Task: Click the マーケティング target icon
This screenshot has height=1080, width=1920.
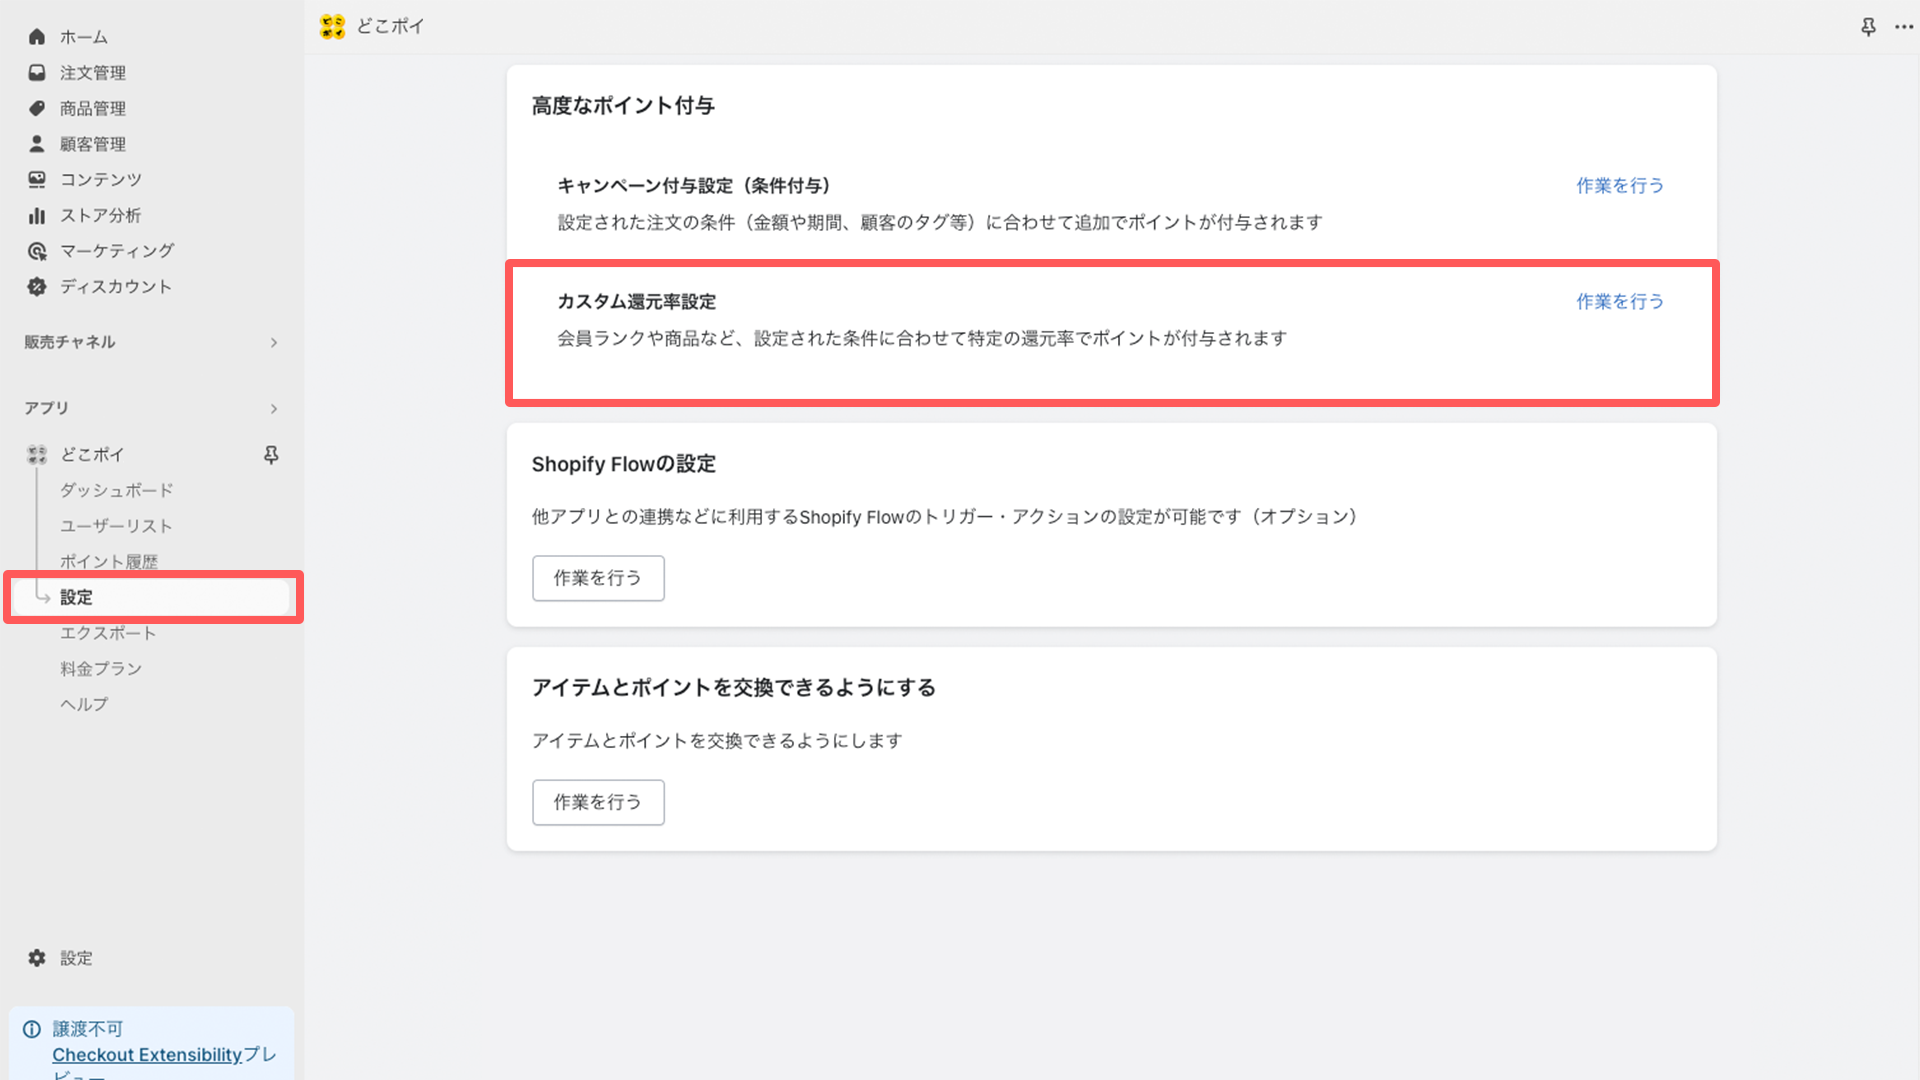Action: point(37,251)
